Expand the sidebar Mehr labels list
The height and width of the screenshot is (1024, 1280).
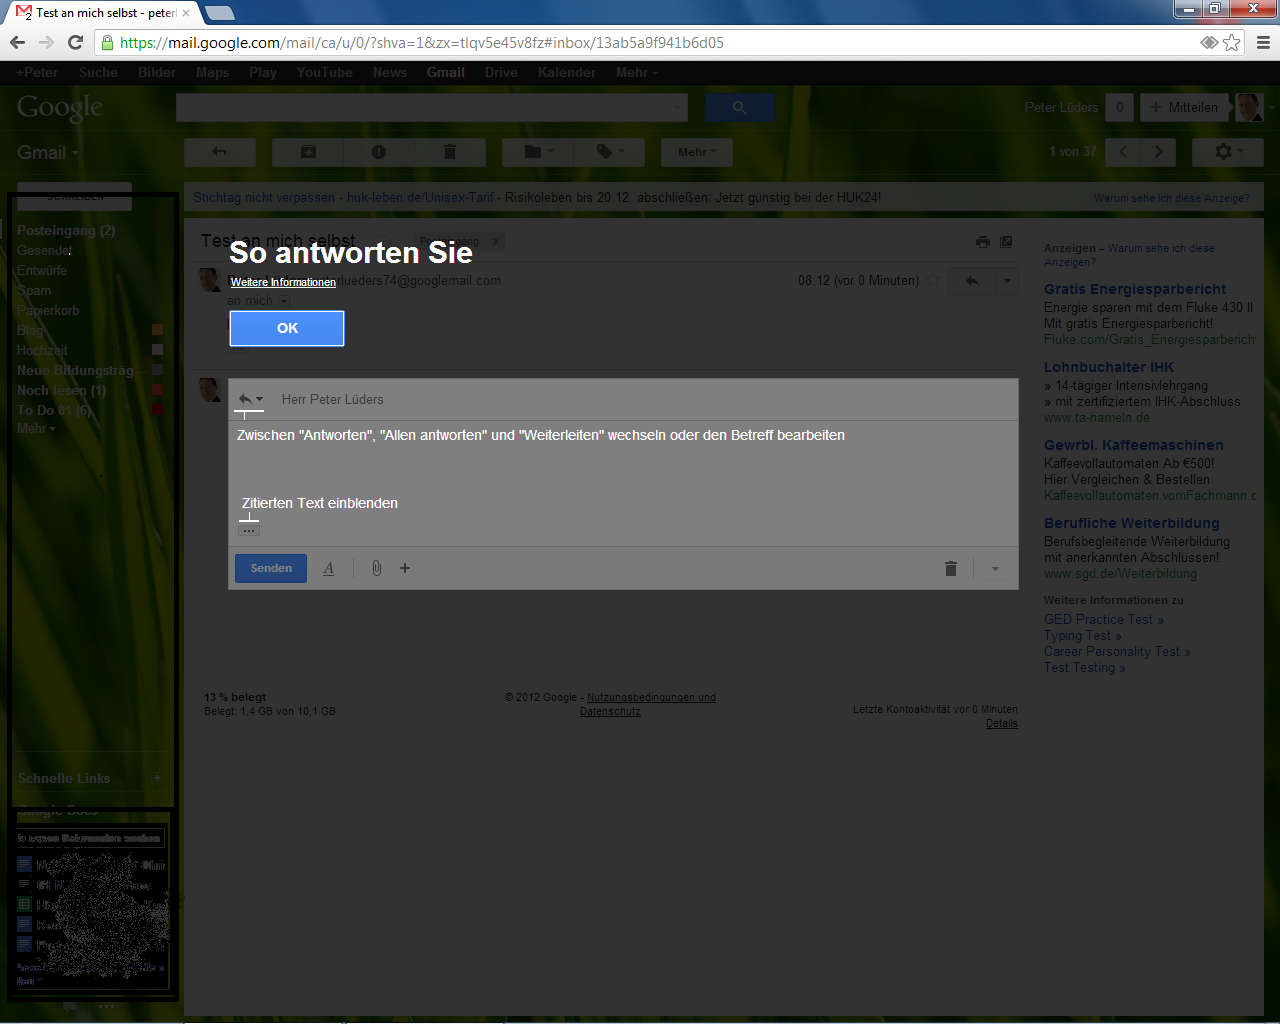[x=36, y=428]
